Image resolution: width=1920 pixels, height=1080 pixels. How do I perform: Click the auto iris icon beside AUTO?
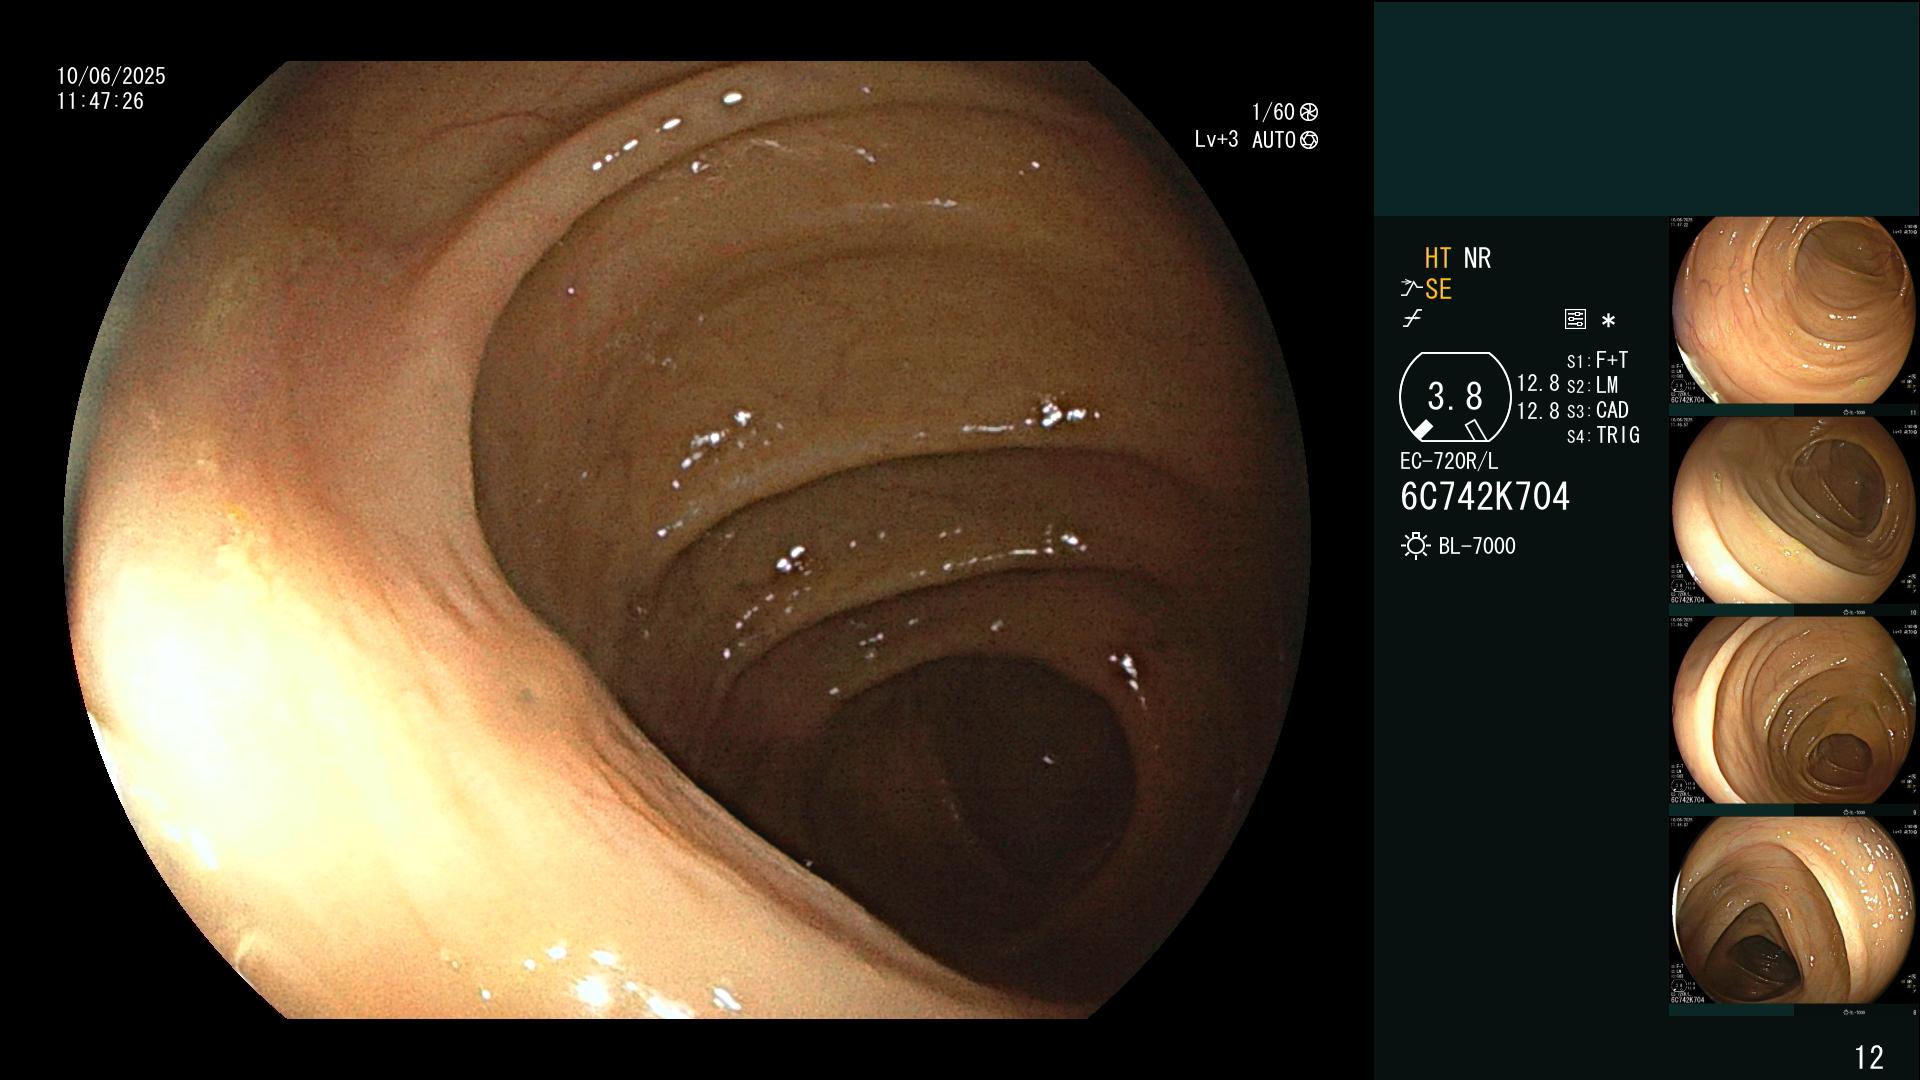pos(1309,140)
